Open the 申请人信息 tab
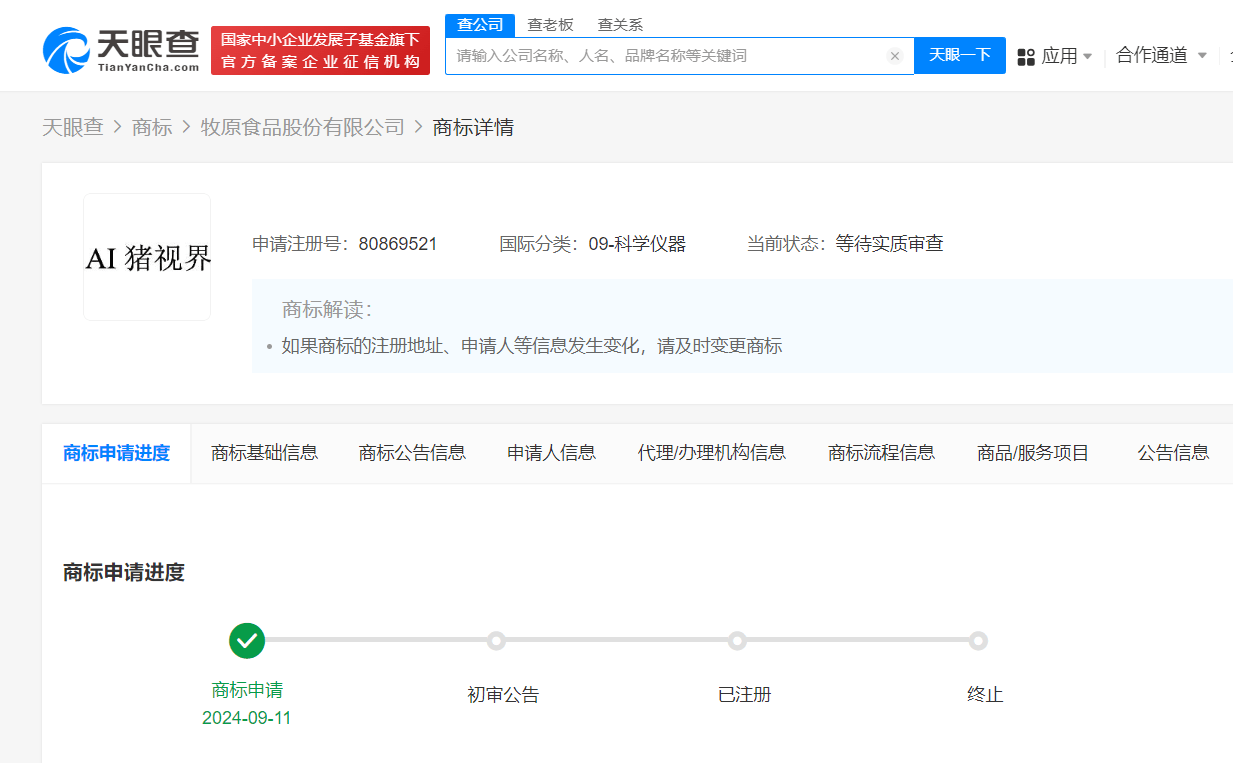 point(551,453)
